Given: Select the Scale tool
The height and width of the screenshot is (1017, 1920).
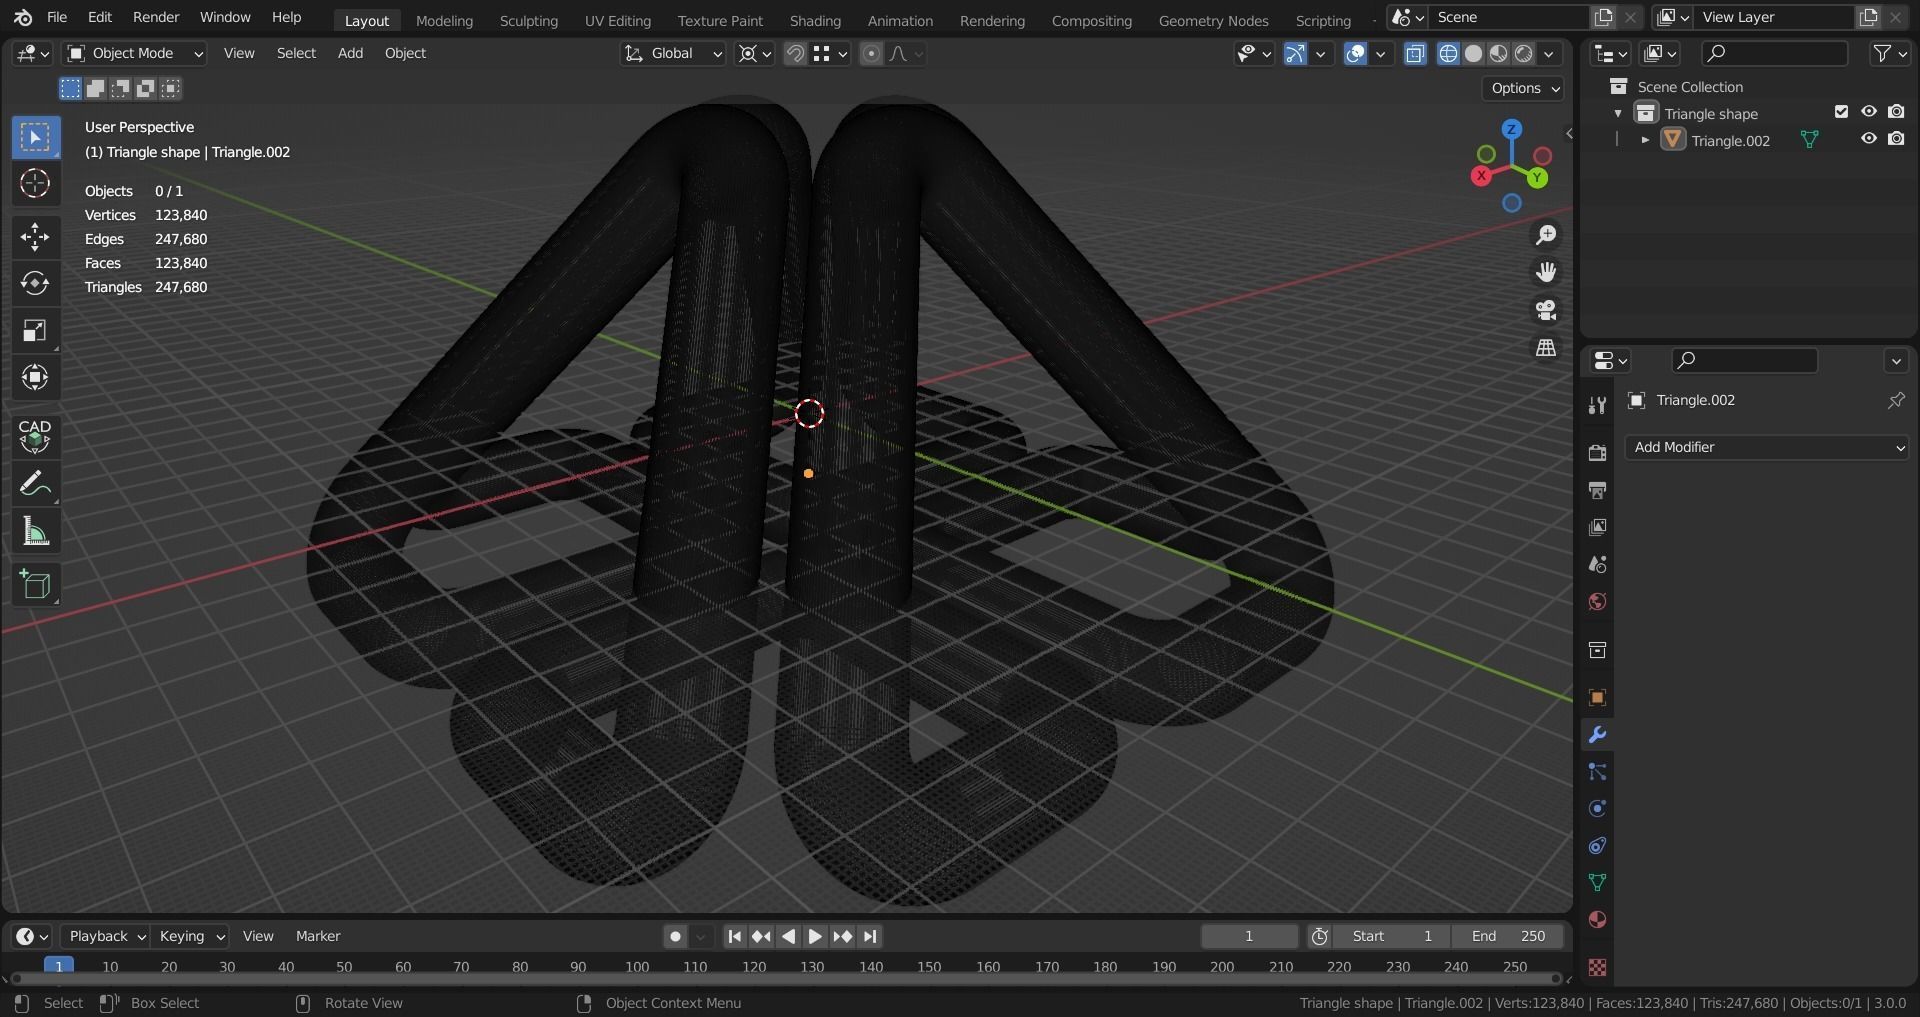Looking at the screenshot, I should [x=36, y=331].
